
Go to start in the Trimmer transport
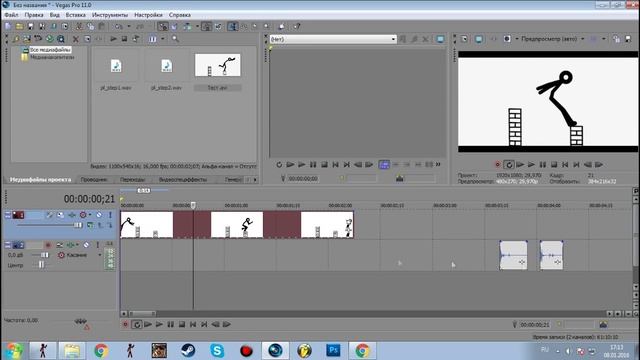[336, 165]
